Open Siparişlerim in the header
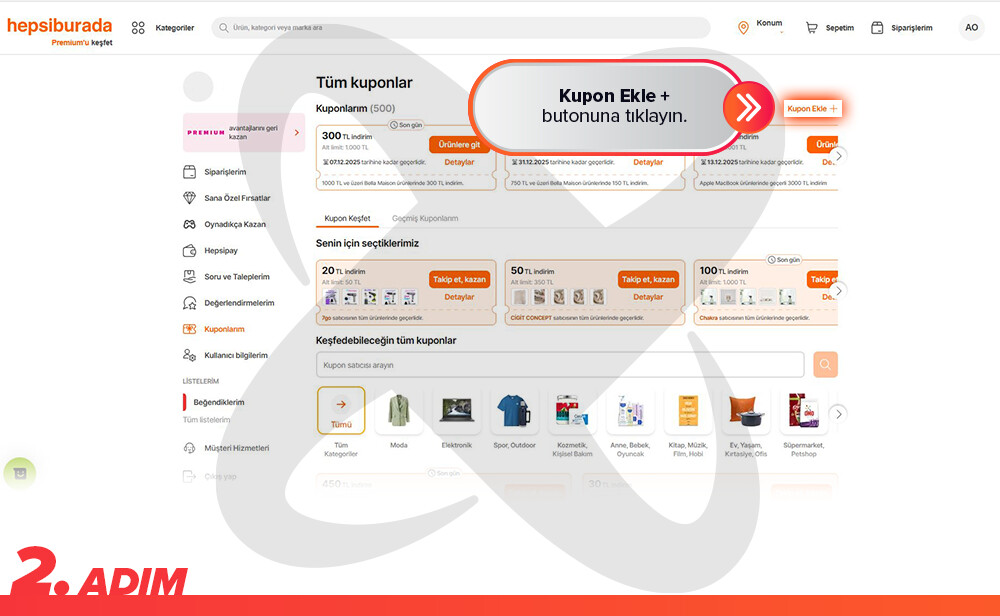Viewport: 1000px width, 616px height. tap(901, 28)
